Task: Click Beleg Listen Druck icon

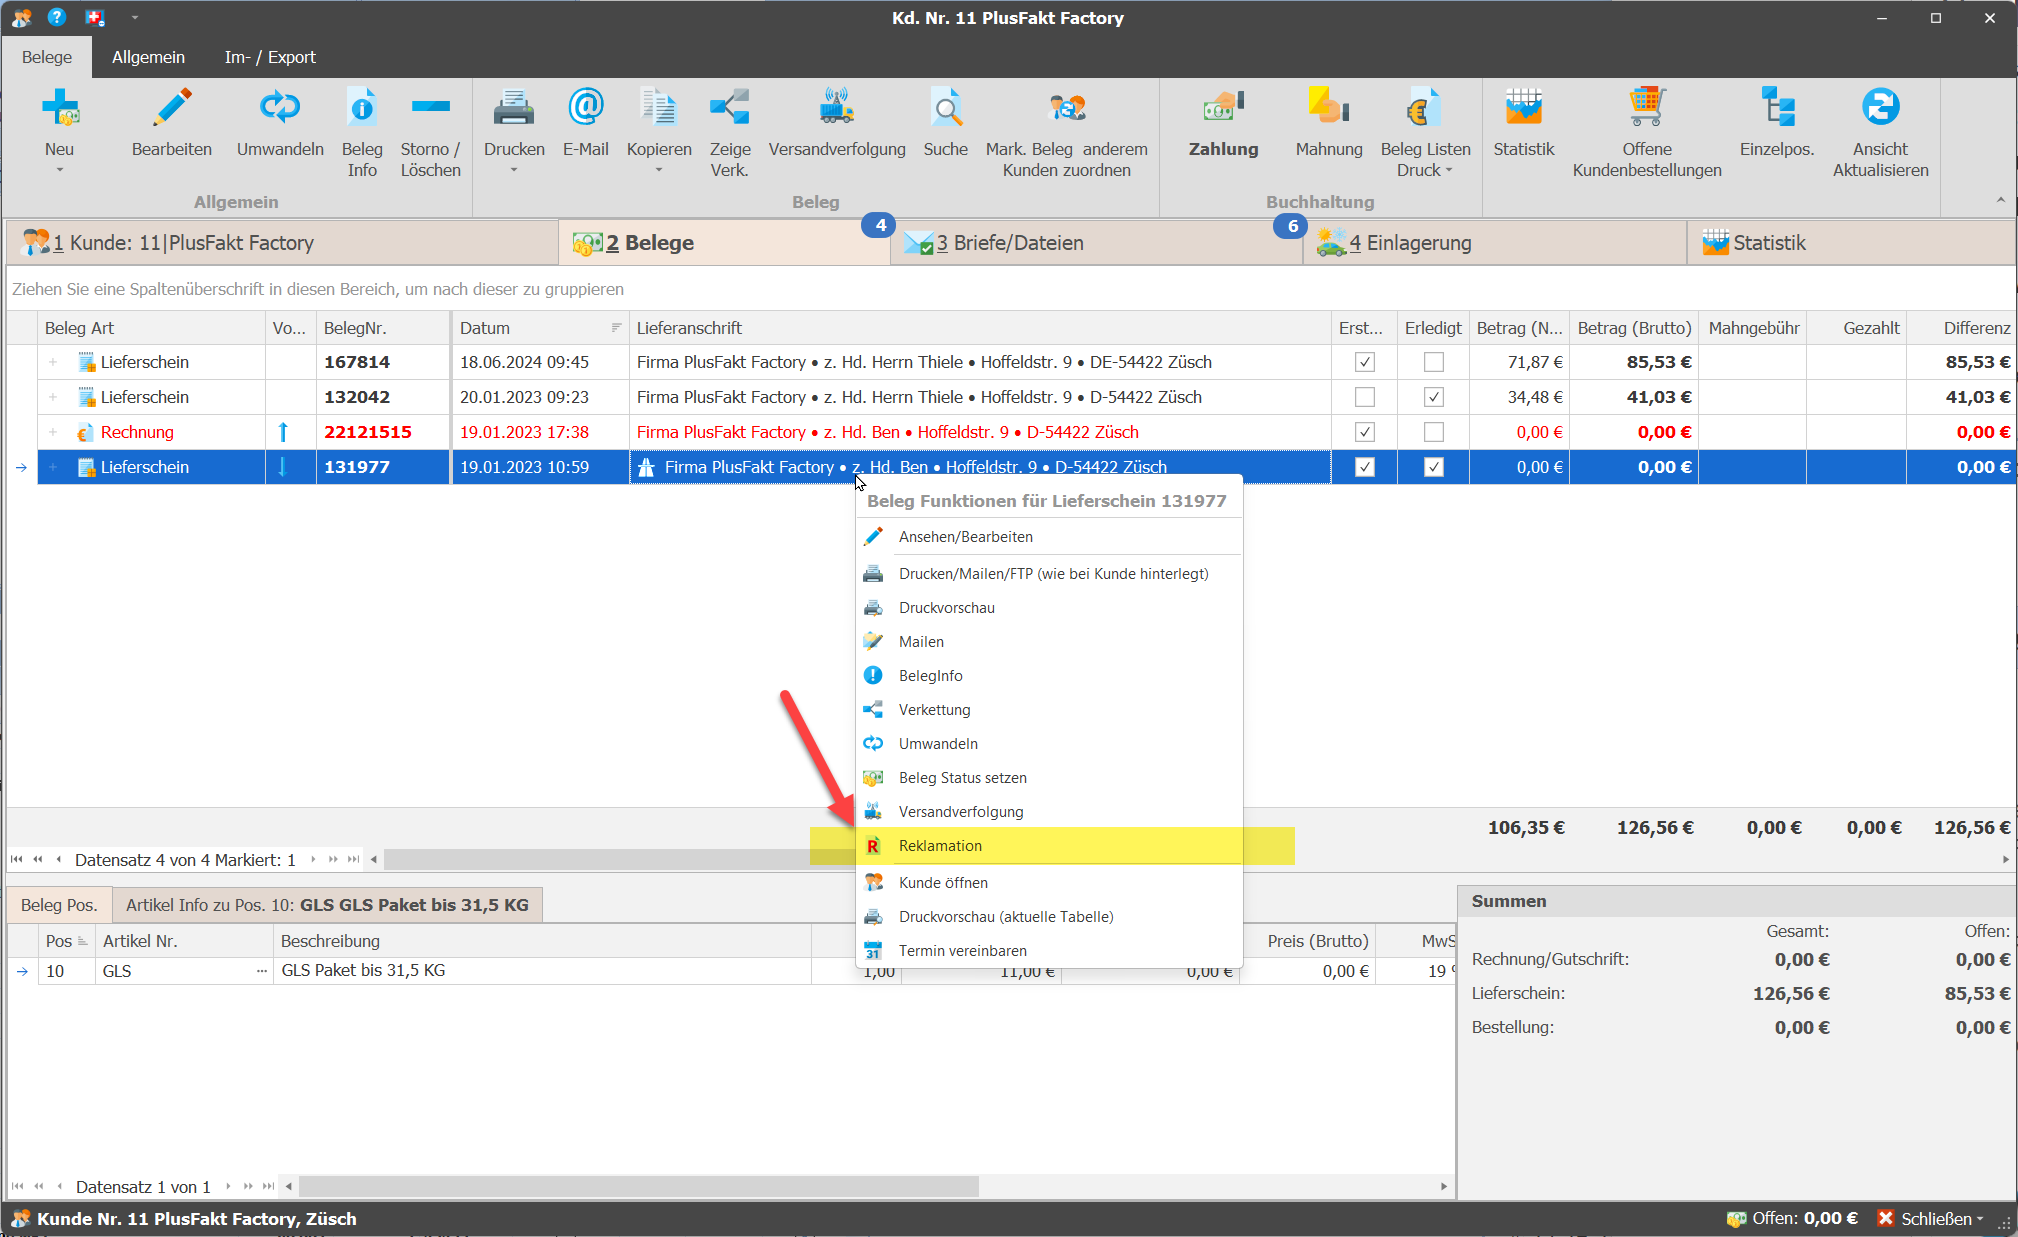Action: click(1425, 107)
